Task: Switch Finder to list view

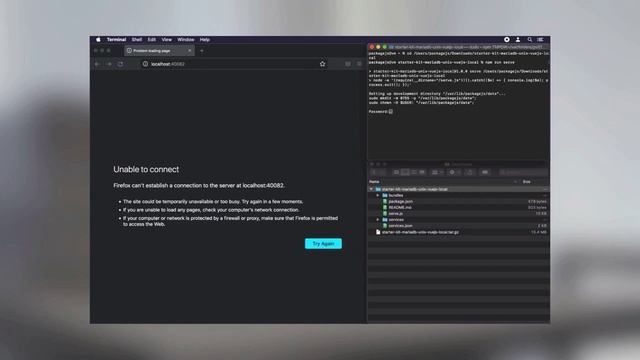Action: coord(405,172)
